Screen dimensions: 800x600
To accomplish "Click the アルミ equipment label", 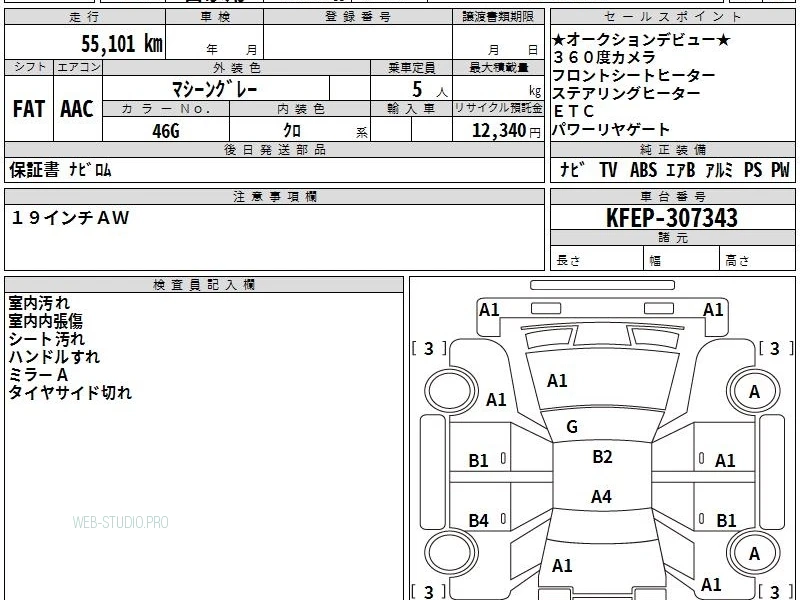I will (719, 170).
